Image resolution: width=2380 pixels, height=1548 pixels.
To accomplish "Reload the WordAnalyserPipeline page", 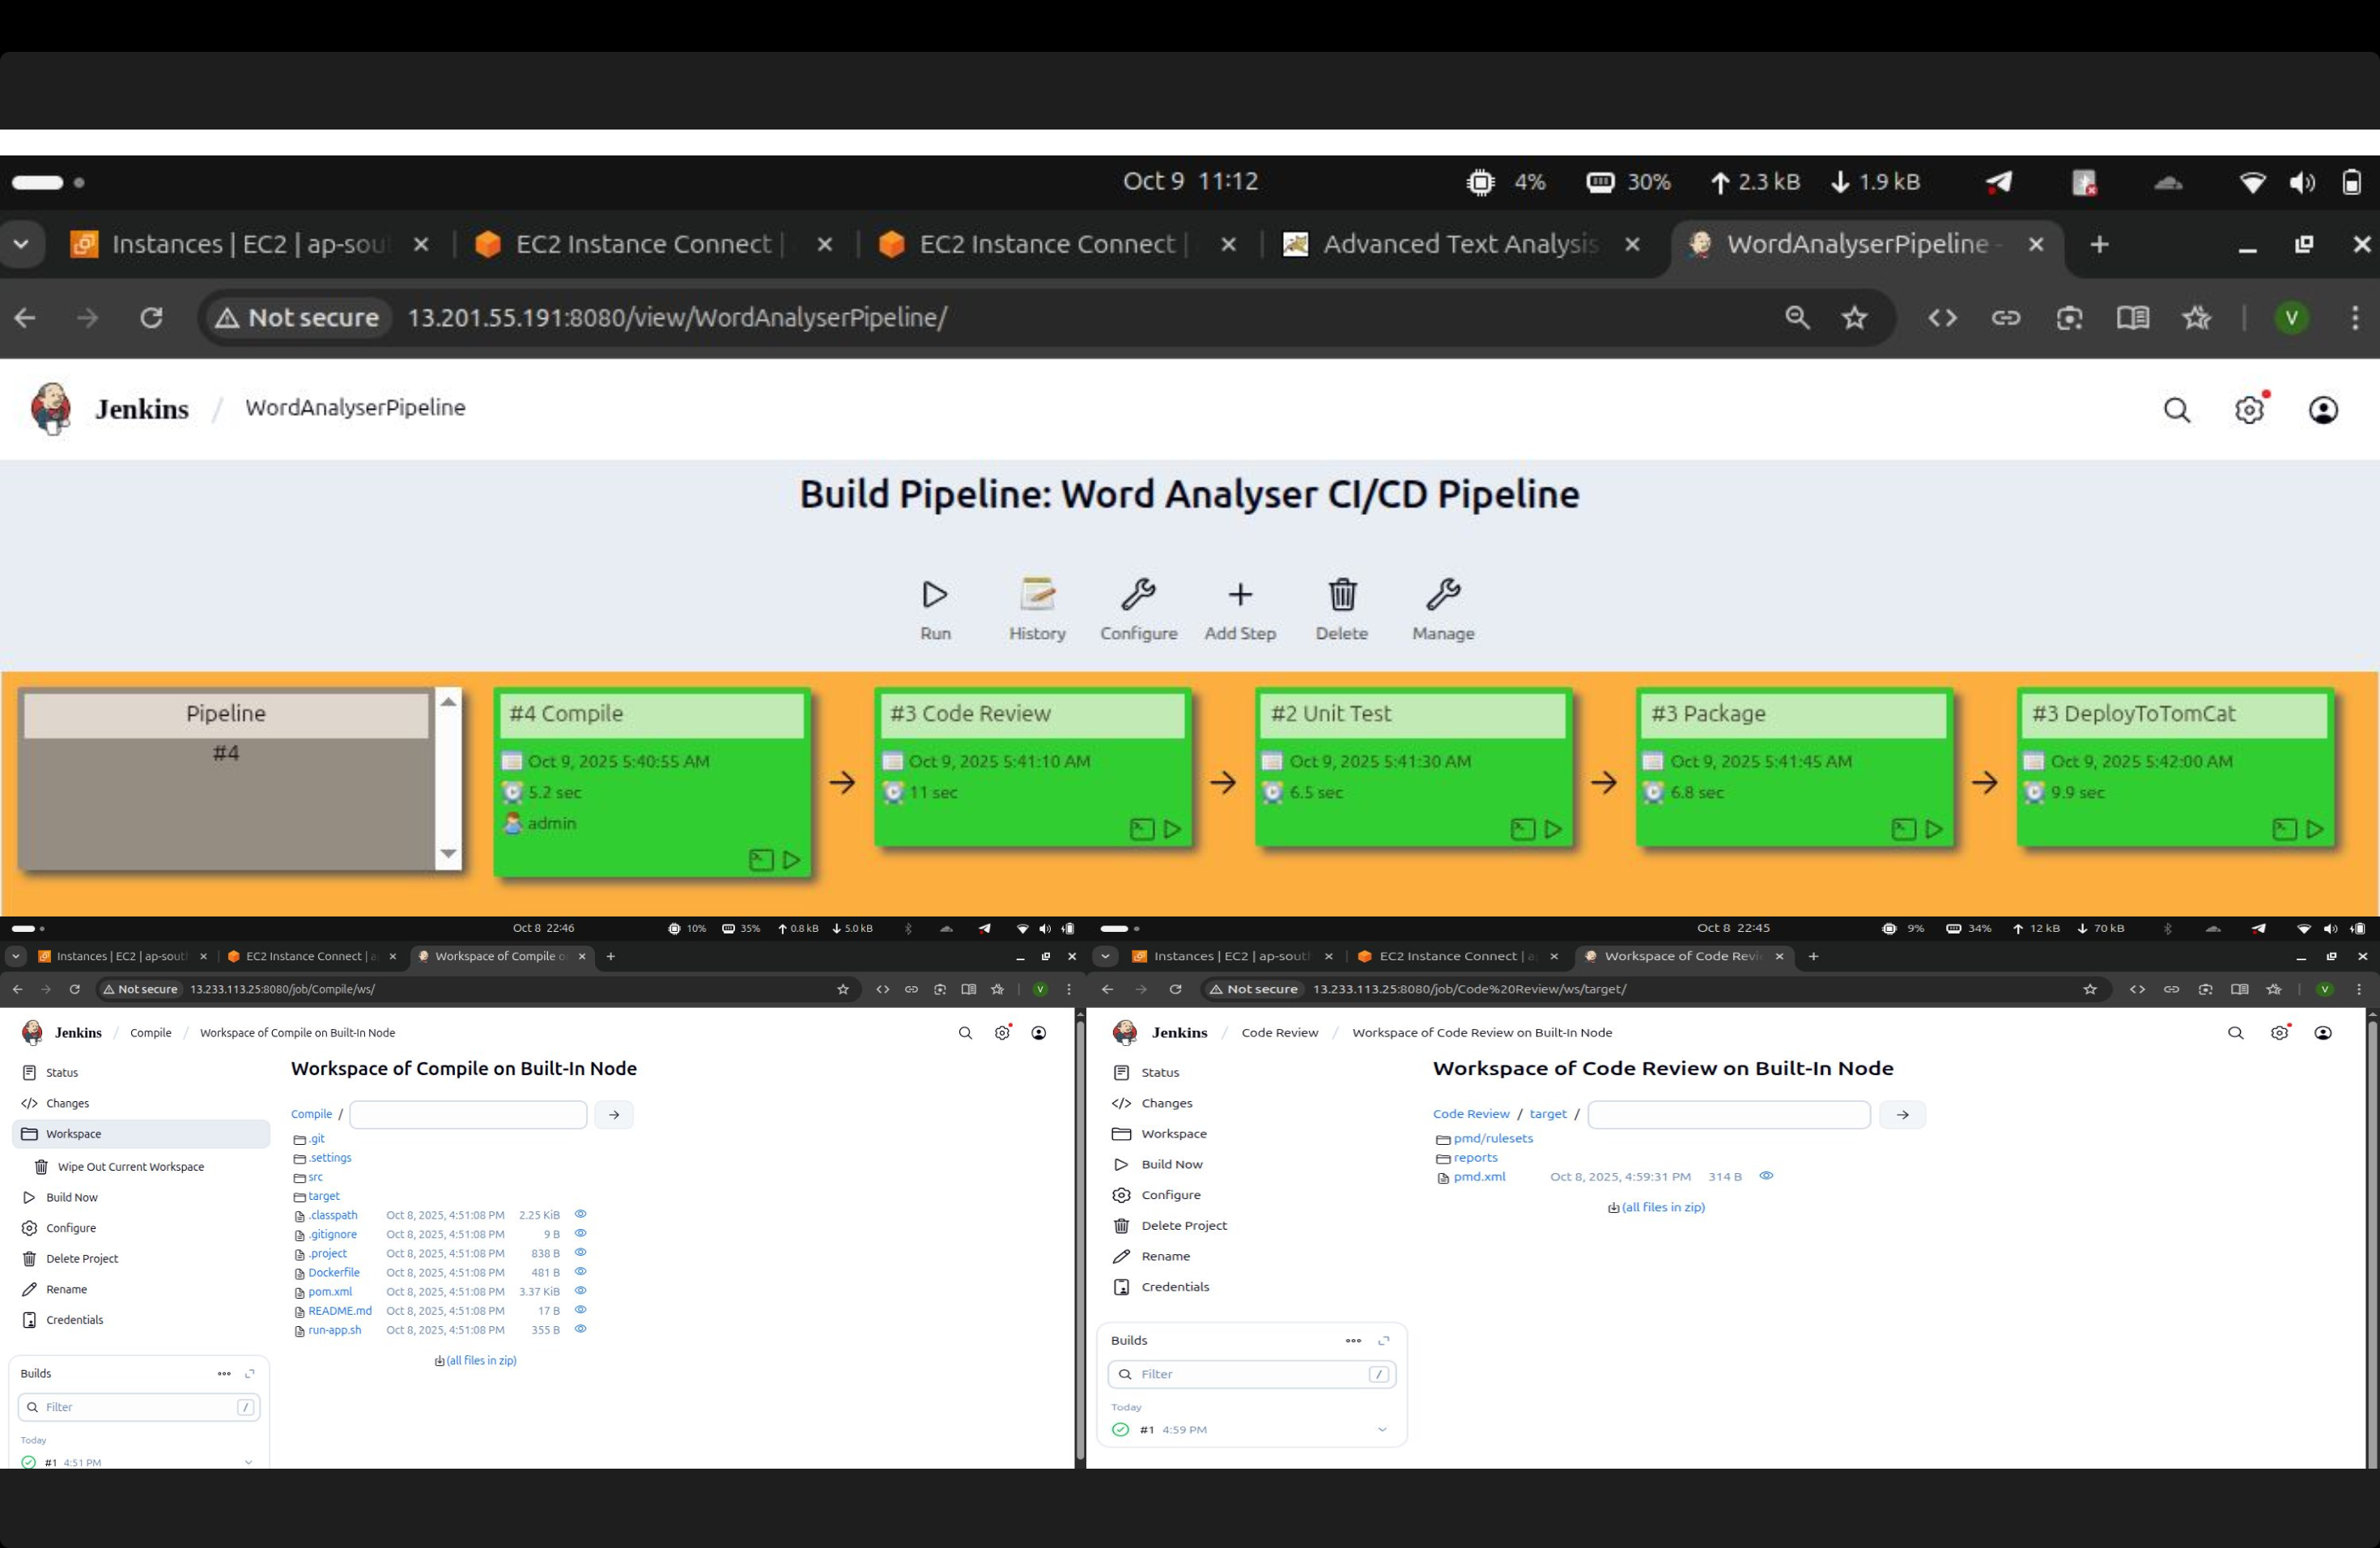I will [x=152, y=318].
